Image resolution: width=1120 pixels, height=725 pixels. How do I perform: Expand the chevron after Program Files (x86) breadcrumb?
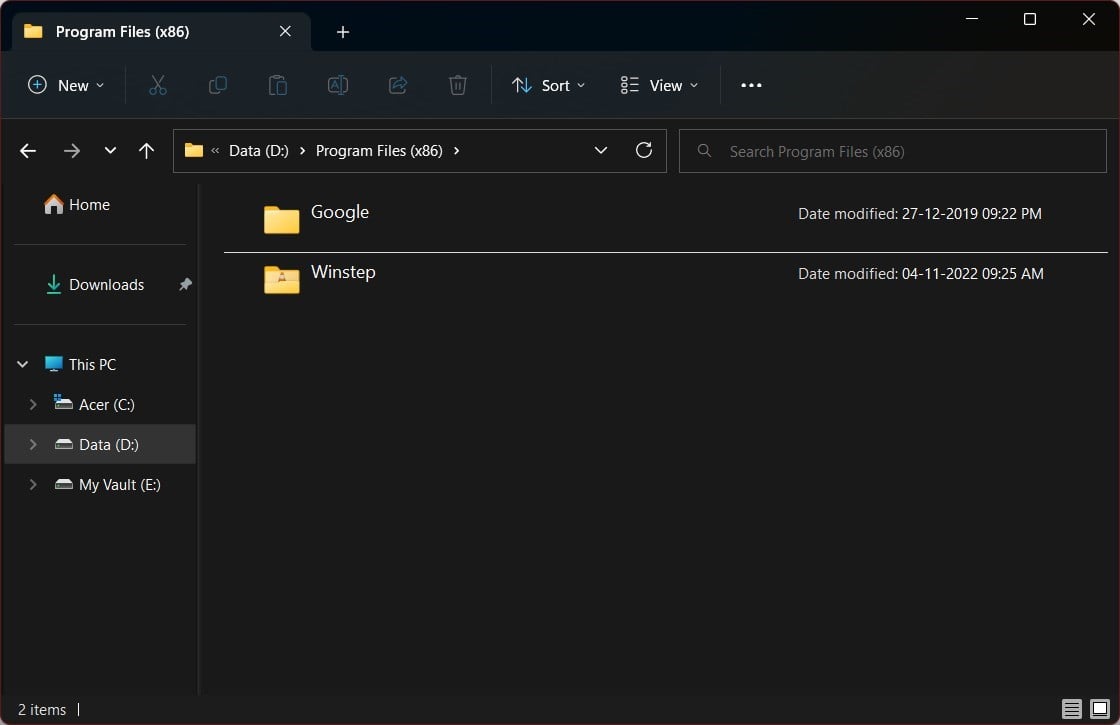[456, 151]
